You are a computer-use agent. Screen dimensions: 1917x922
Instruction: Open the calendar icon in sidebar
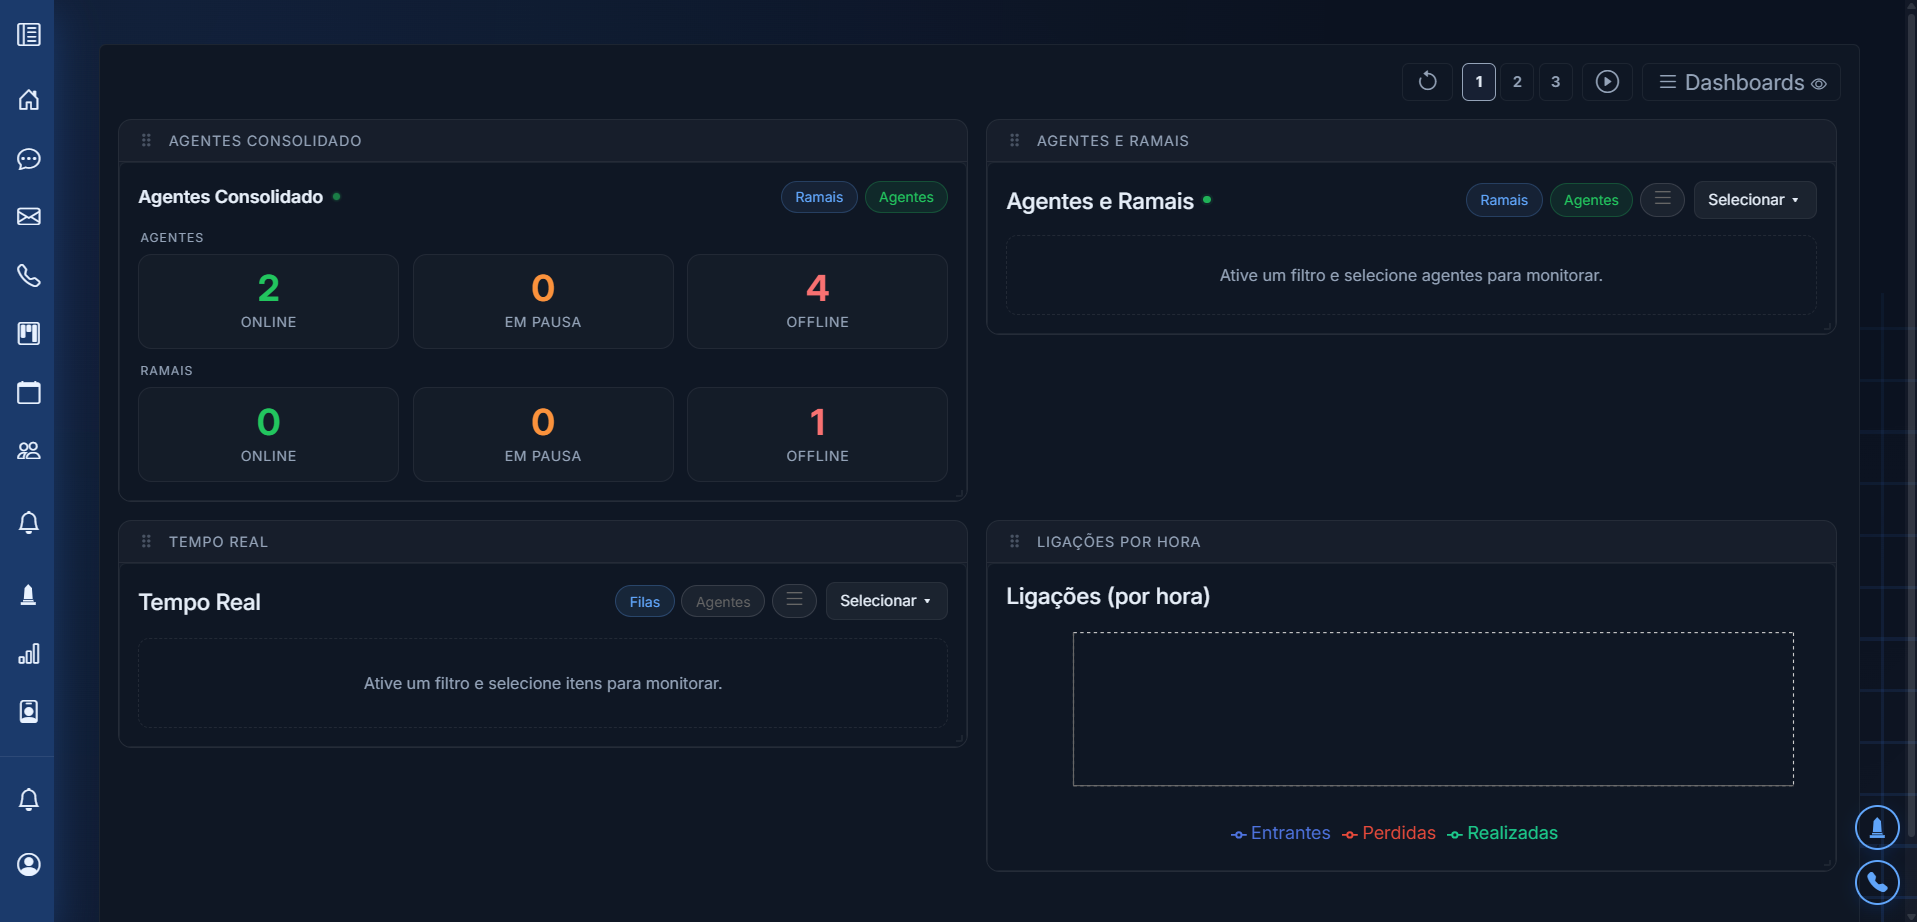[29, 393]
